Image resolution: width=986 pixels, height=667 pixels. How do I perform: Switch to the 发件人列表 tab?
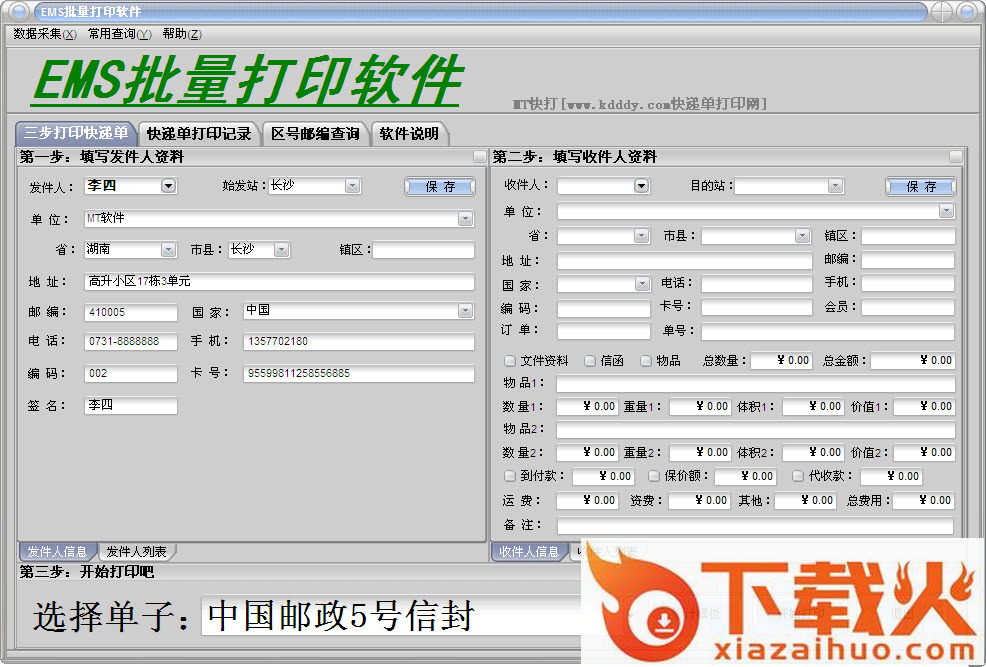pos(136,551)
